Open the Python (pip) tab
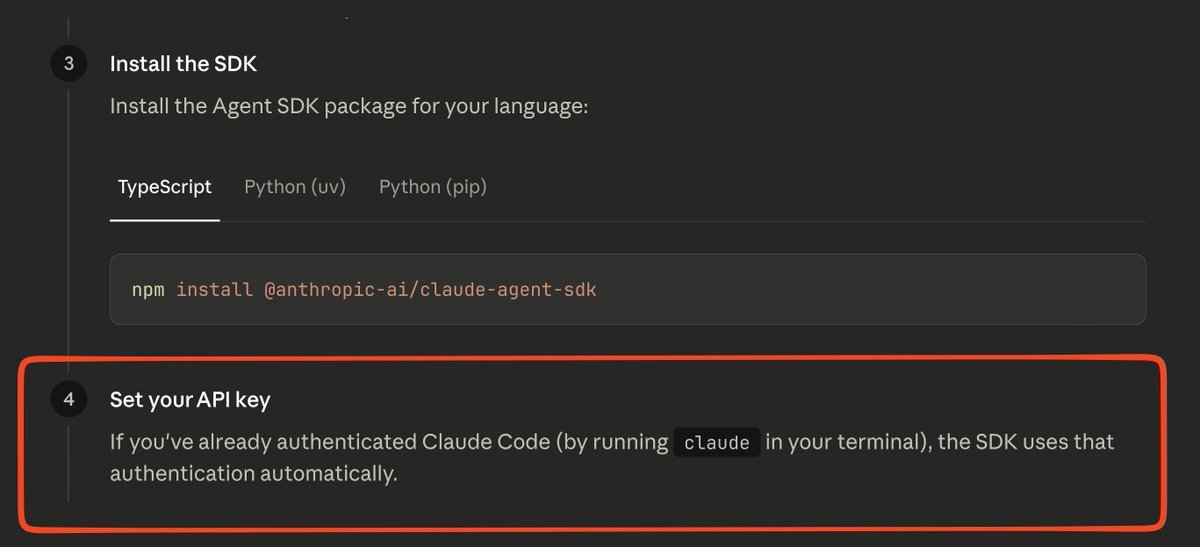 (432, 187)
